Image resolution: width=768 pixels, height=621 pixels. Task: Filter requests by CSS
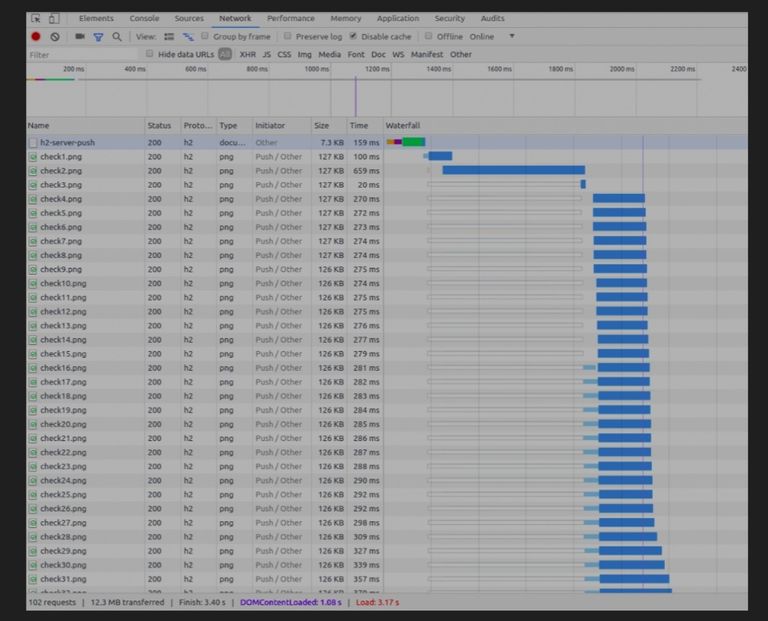(x=285, y=55)
